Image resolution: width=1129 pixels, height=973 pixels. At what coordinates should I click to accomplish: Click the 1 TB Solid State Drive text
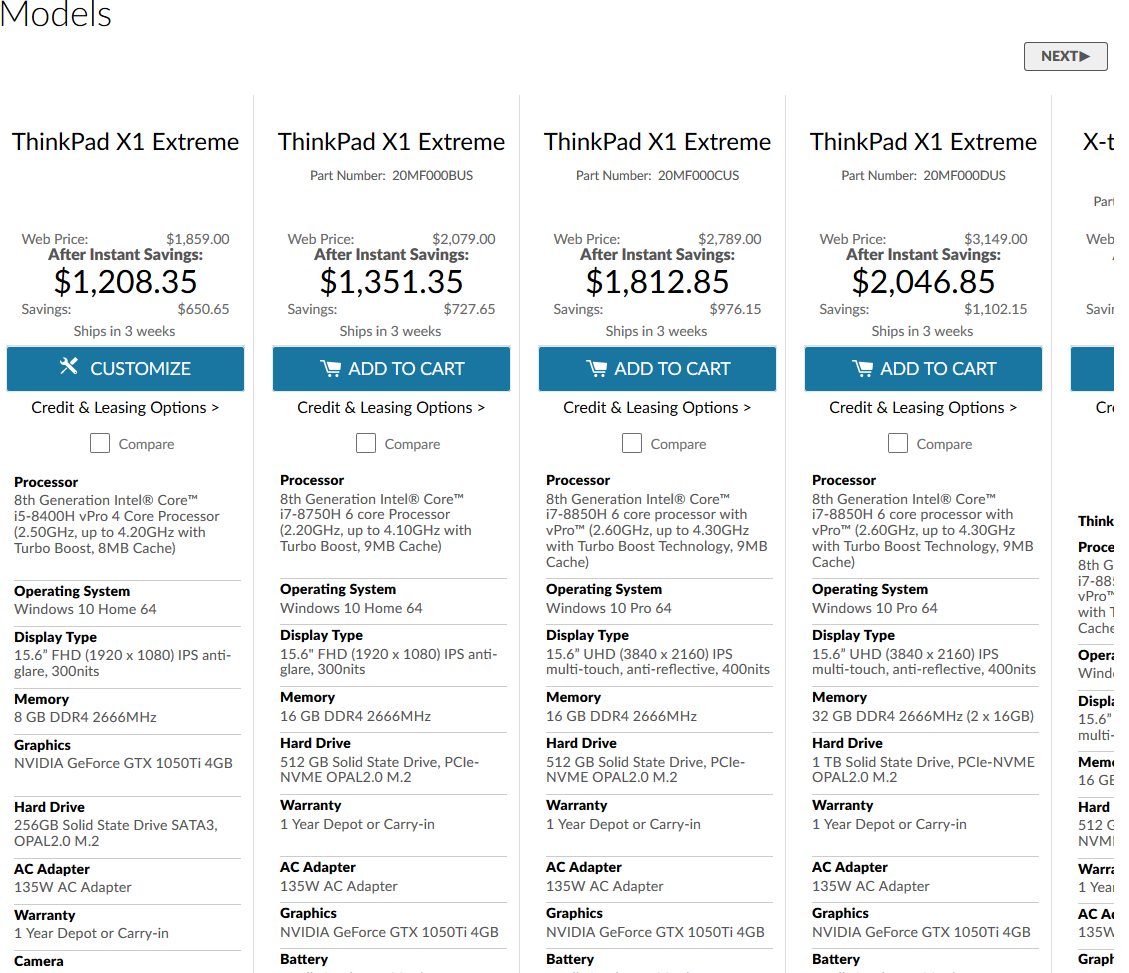(x=923, y=770)
